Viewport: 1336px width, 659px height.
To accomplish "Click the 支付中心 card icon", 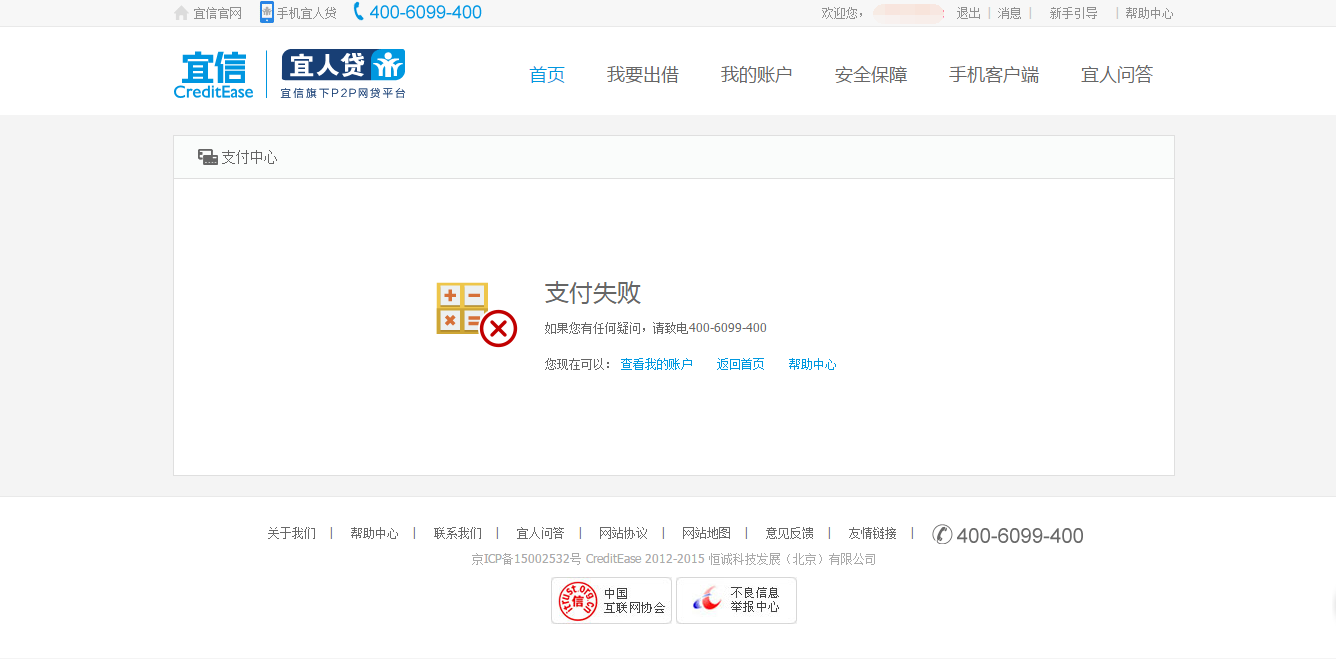I will tap(208, 157).
